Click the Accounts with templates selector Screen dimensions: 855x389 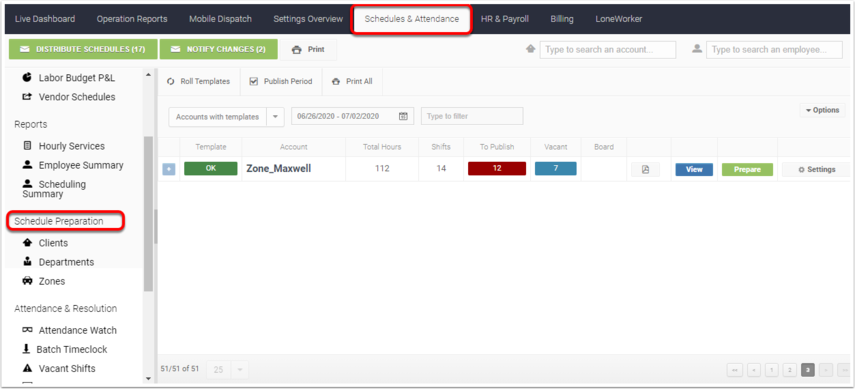218,117
